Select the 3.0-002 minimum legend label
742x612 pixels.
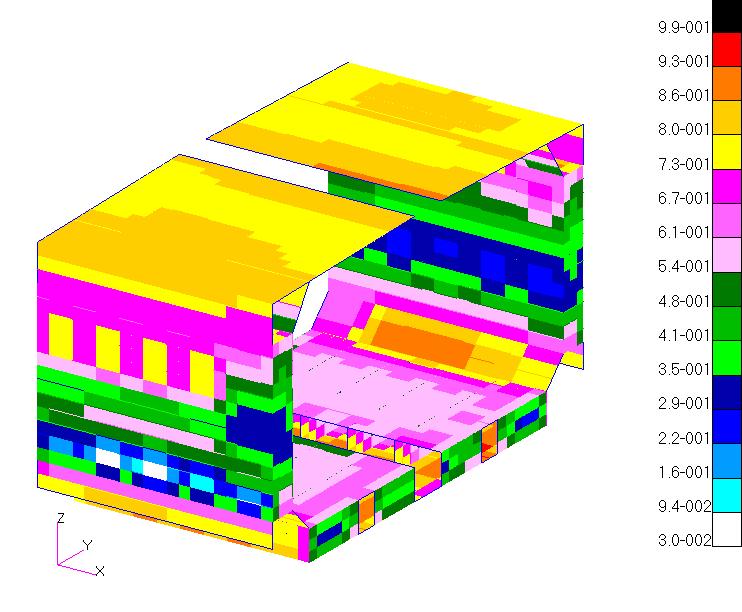coord(683,541)
